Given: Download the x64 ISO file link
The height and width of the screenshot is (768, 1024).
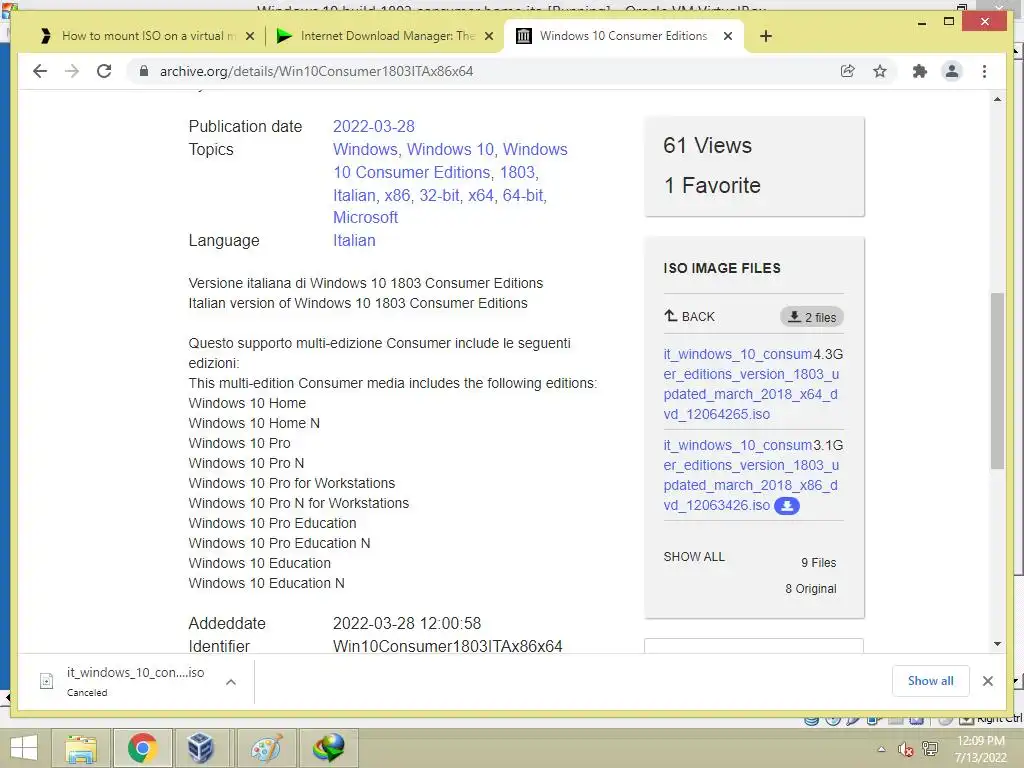Looking at the screenshot, I should click(751, 384).
